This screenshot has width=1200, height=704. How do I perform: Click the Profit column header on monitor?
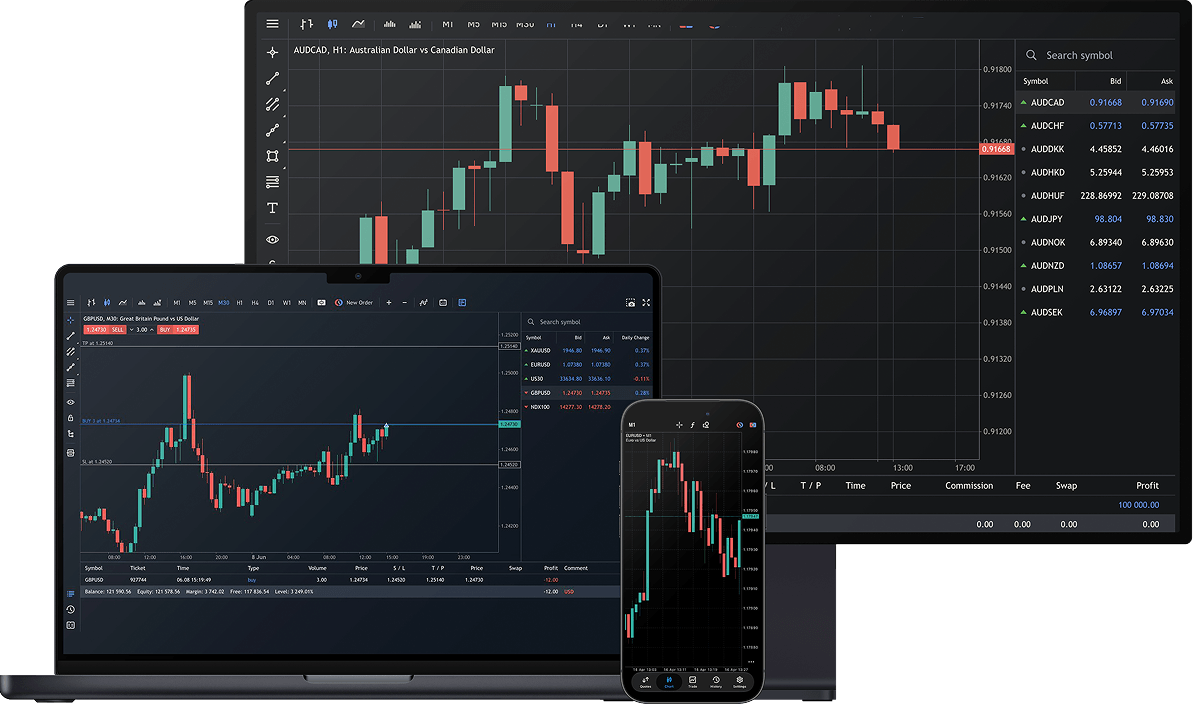click(1147, 486)
